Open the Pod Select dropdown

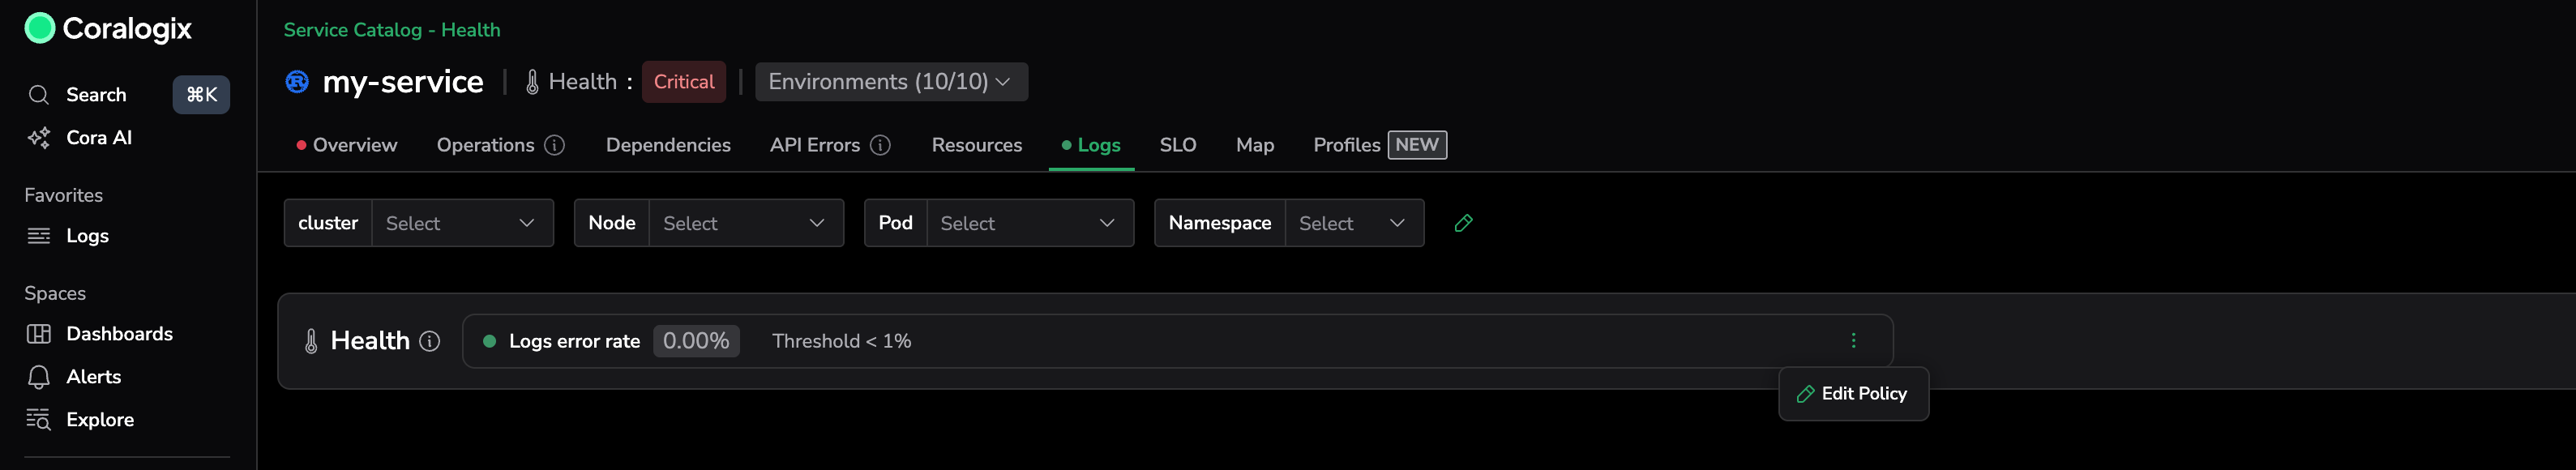pos(1029,224)
